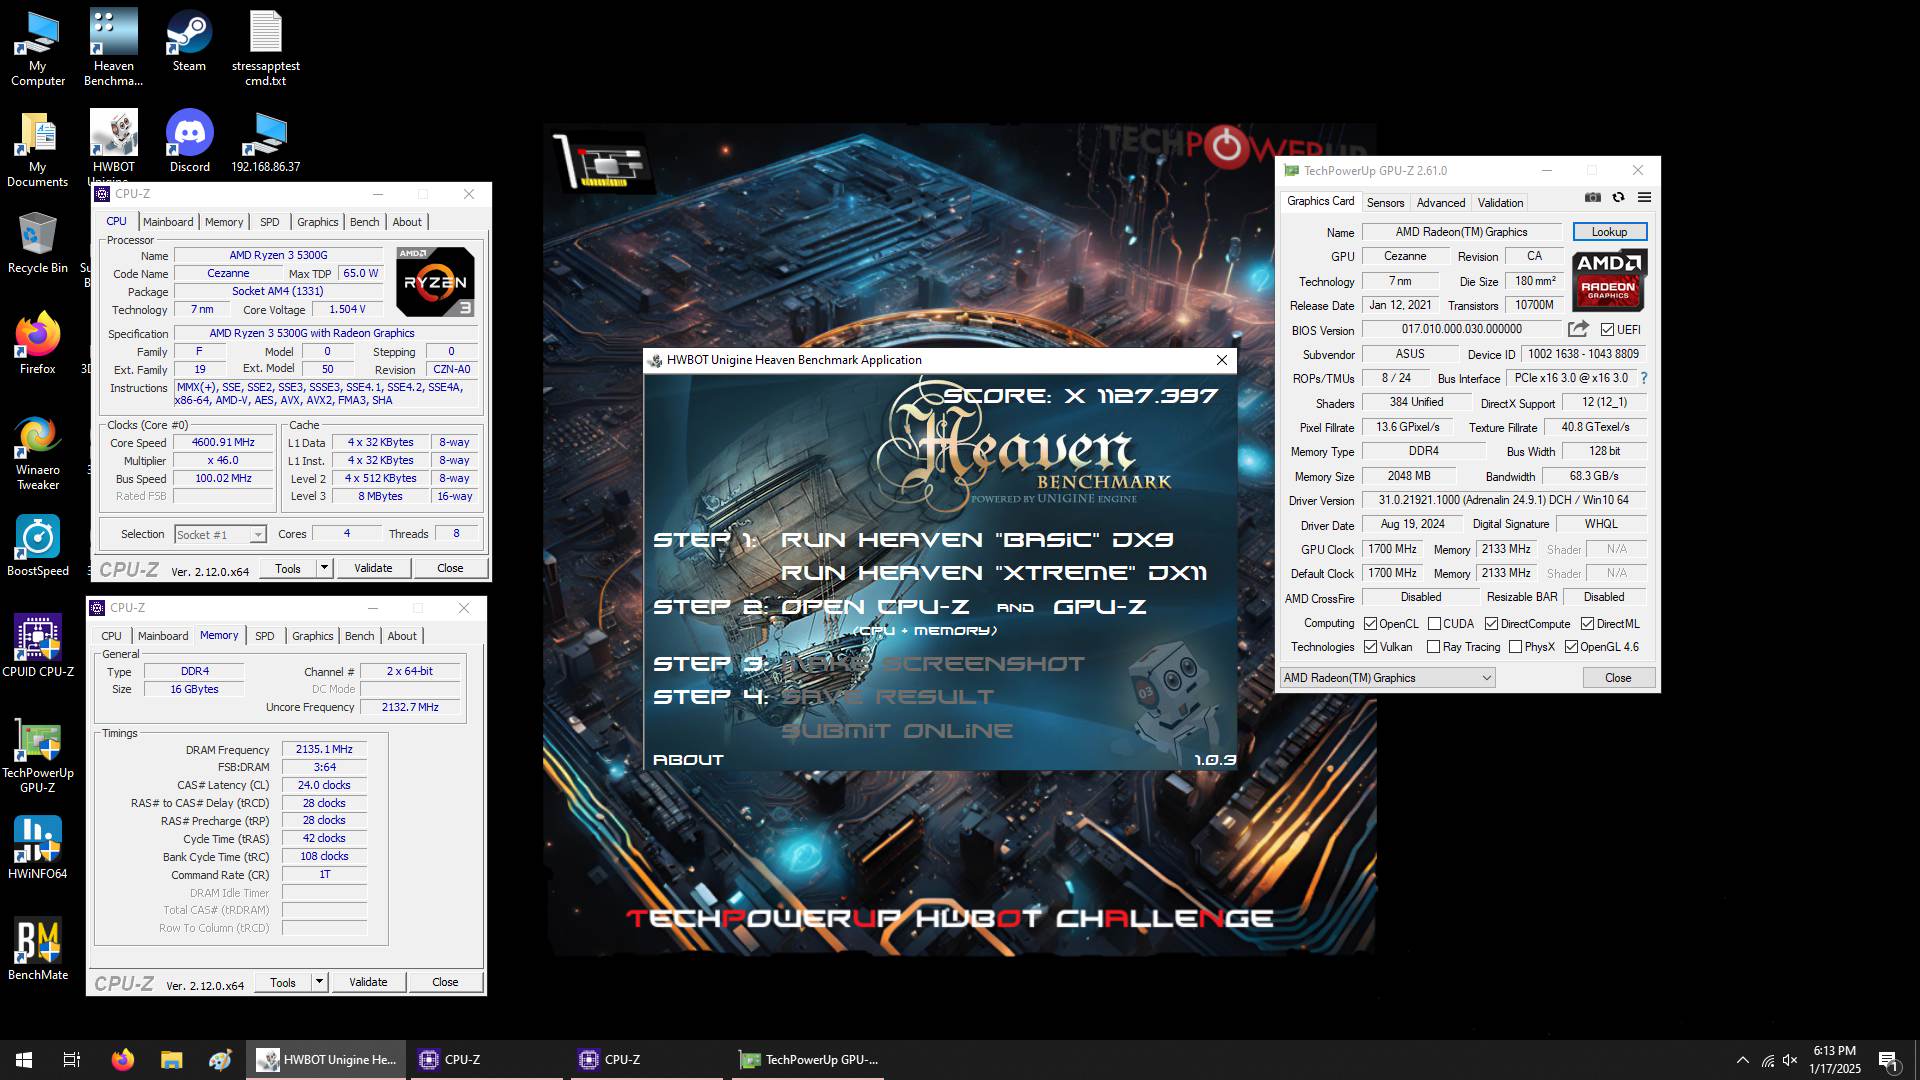
Task: Open TechPowerUp GPU-Z desktop icon
Action: (38, 756)
